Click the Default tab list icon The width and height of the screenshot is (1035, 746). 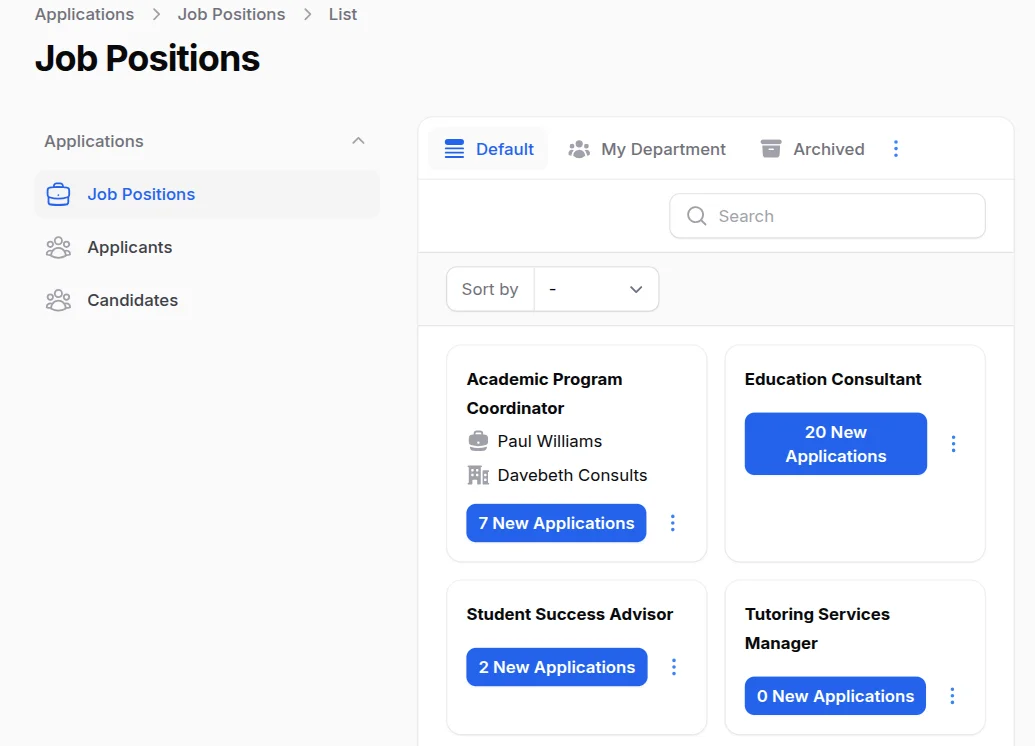point(454,149)
